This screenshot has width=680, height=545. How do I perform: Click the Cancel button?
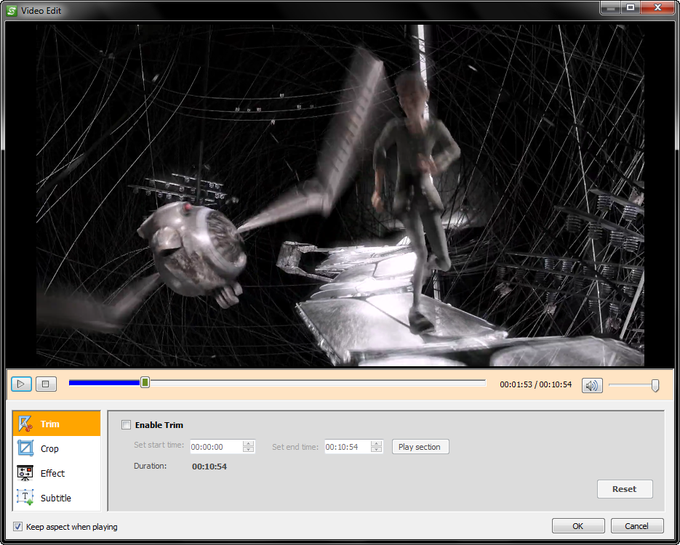[x=637, y=526]
